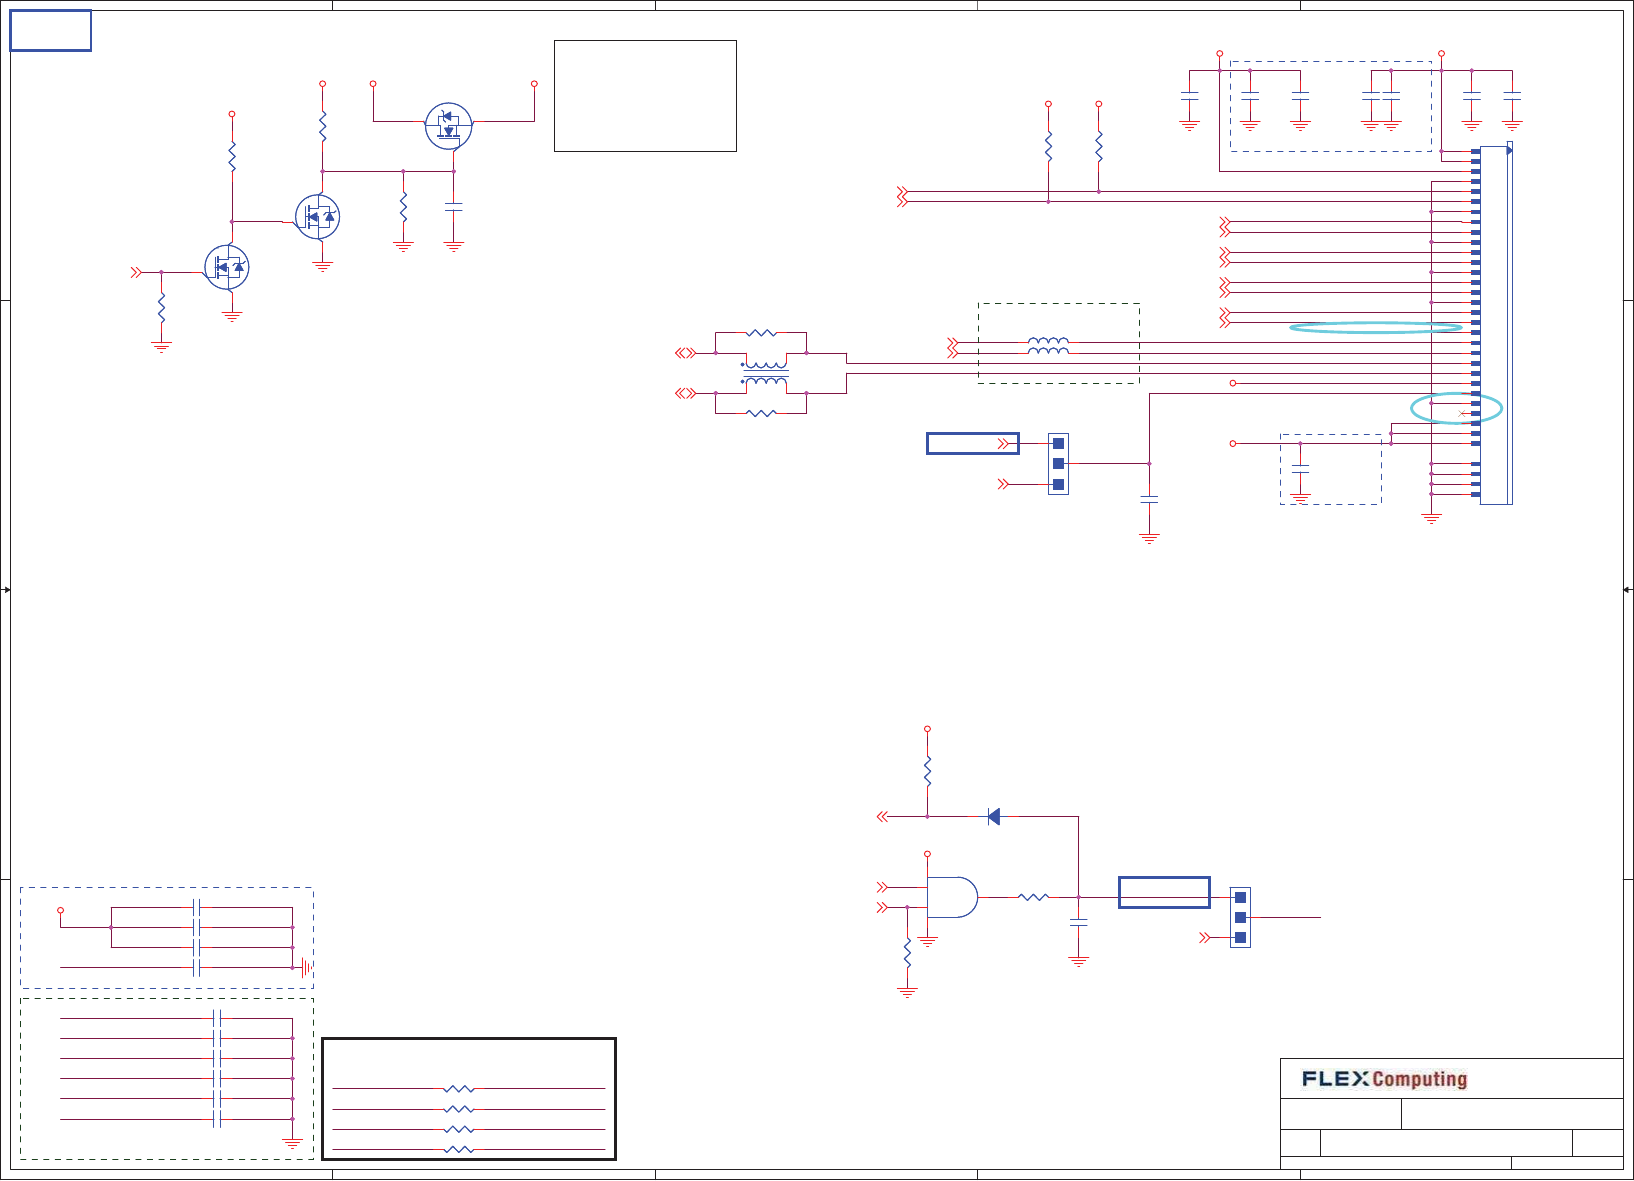Select the diode symbol after the pull-up resistor
The width and height of the screenshot is (1634, 1181).
pyautogui.click(x=993, y=817)
